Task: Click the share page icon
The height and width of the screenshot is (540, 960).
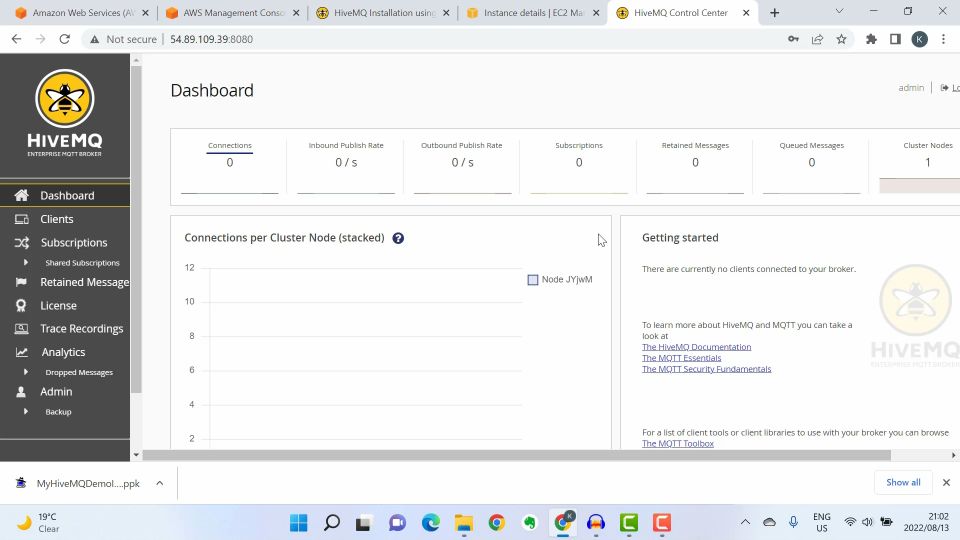Action: tap(817, 39)
